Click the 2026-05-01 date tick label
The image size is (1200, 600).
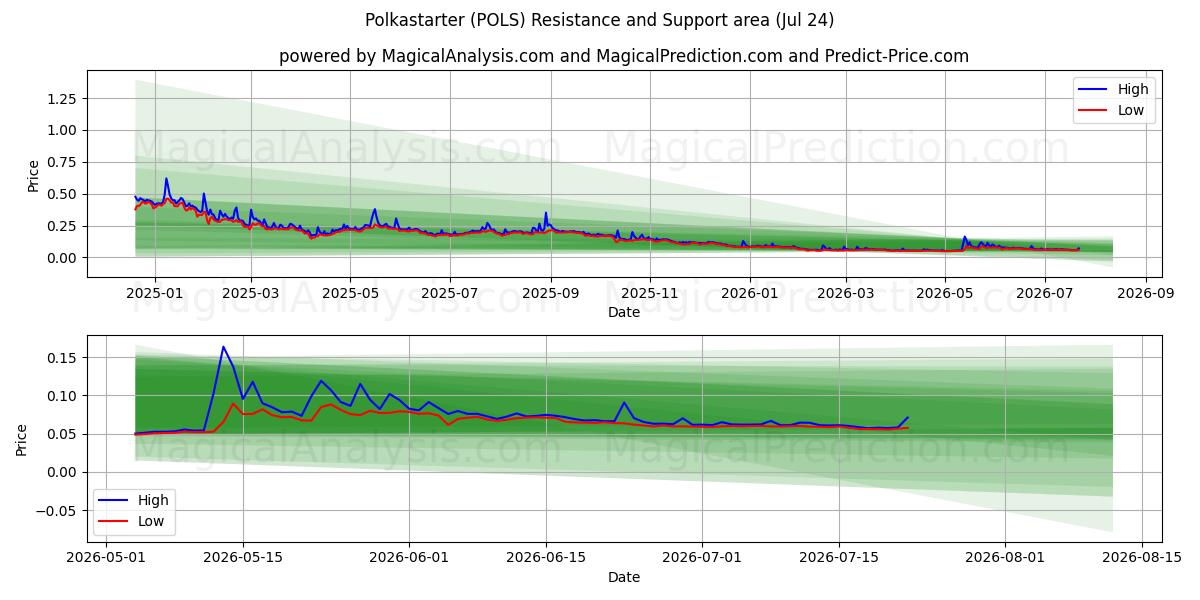pyautogui.click(x=106, y=558)
